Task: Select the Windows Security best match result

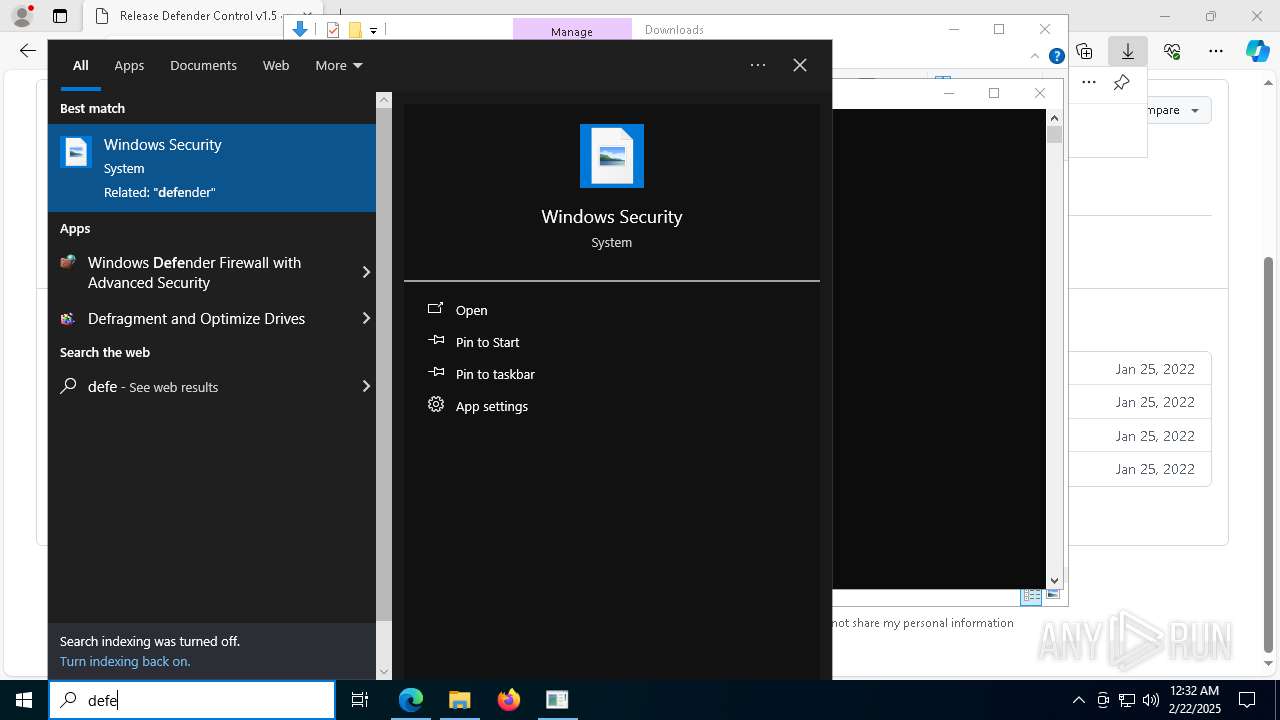Action: (x=212, y=168)
